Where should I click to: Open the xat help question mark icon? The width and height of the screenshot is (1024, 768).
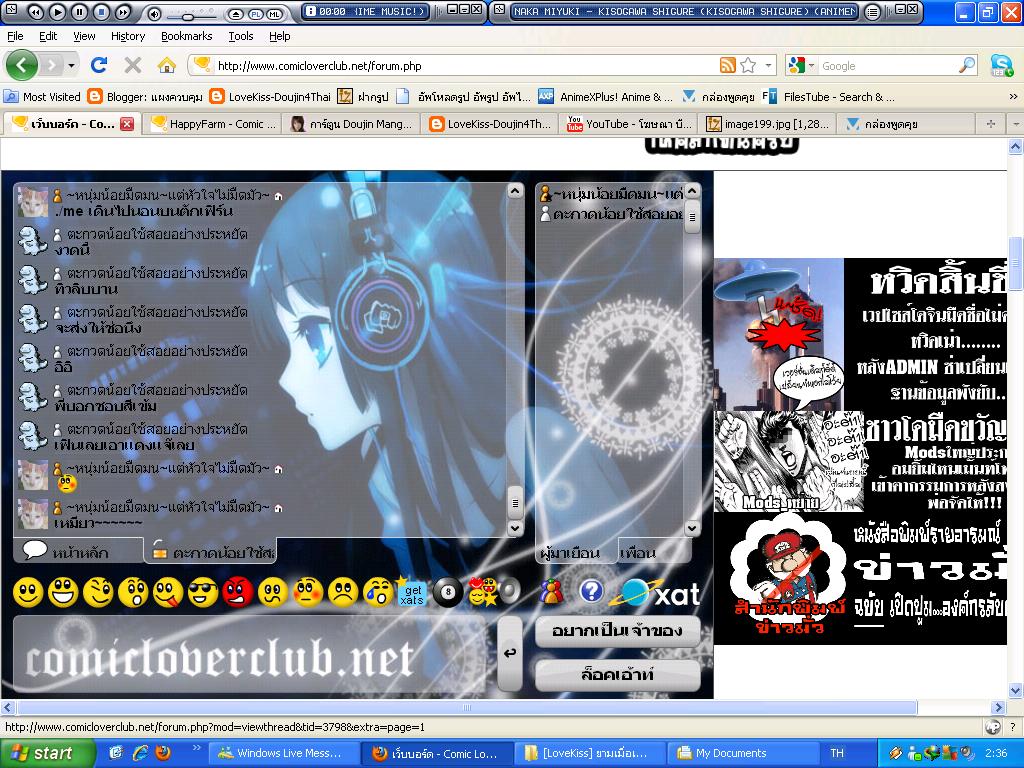point(592,592)
